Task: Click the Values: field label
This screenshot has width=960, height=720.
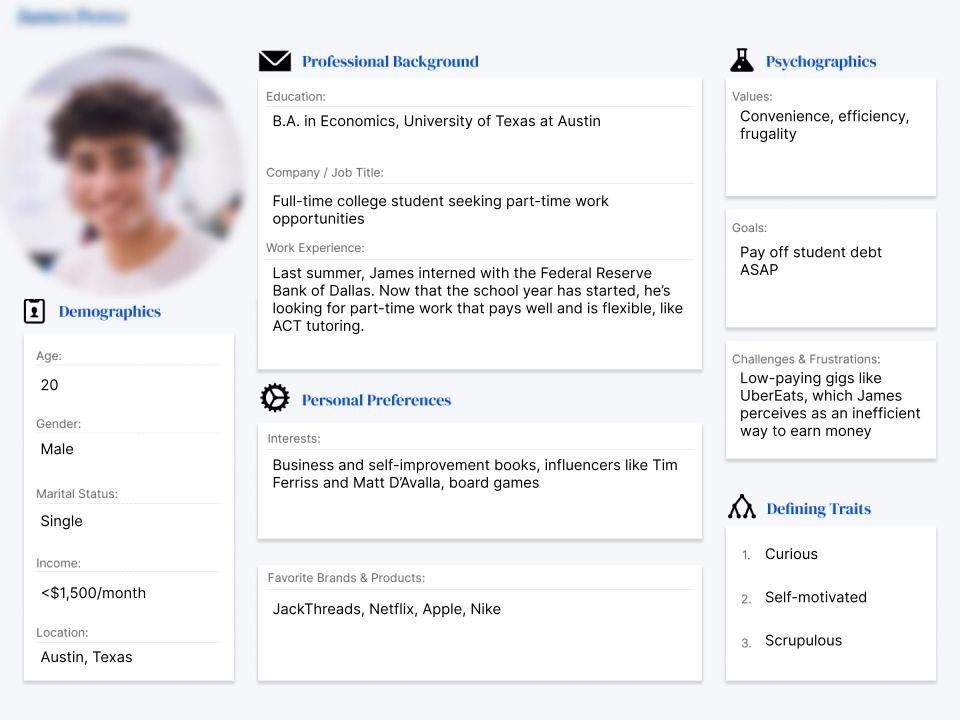Action: pyautogui.click(x=752, y=97)
